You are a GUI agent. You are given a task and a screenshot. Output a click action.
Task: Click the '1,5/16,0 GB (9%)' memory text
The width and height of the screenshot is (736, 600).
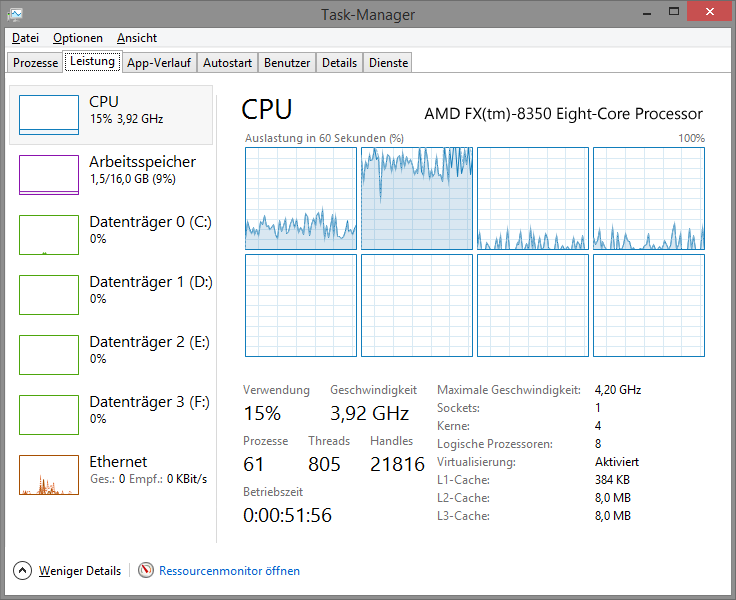pyautogui.click(x=133, y=179)
